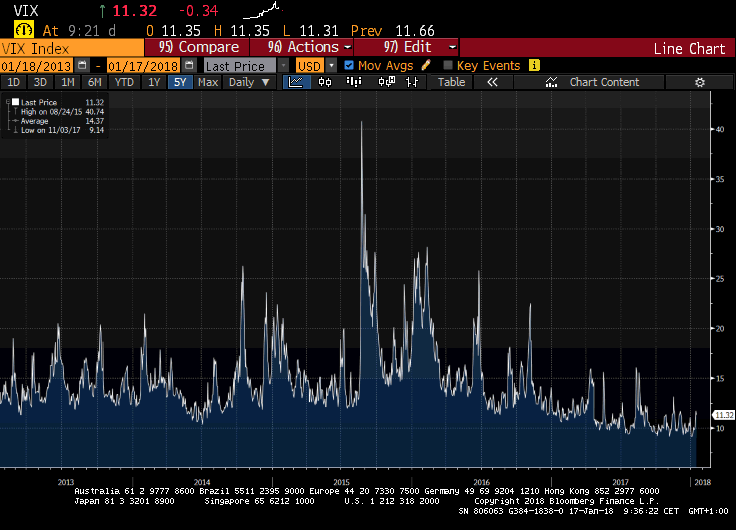Open the Edit menu
736x530 pixels.
(420, 47)
